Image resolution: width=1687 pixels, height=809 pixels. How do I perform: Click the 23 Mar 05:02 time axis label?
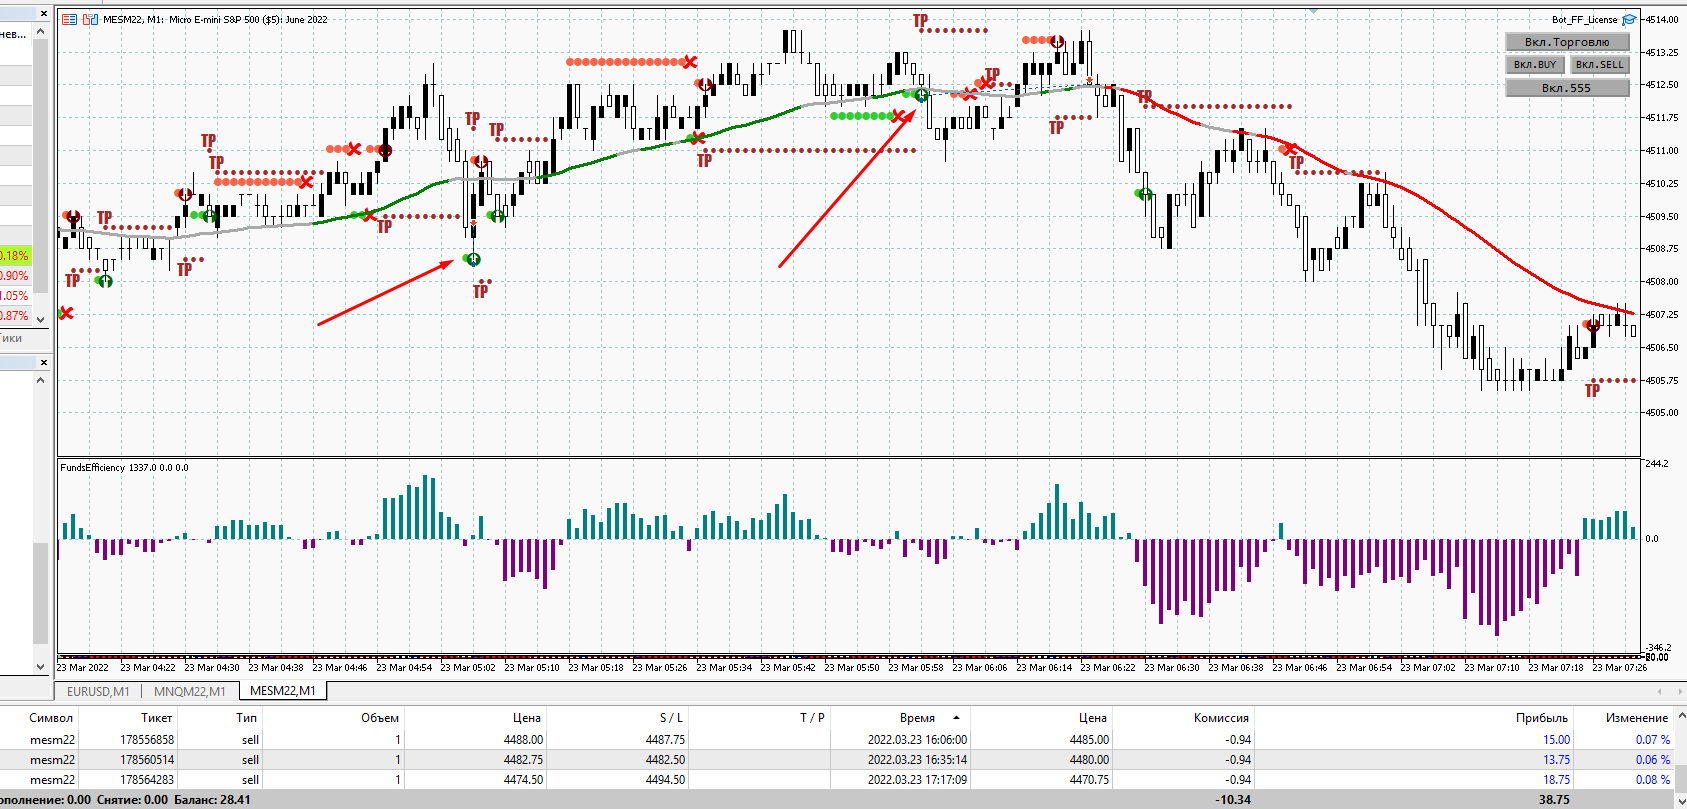point(468,668)
